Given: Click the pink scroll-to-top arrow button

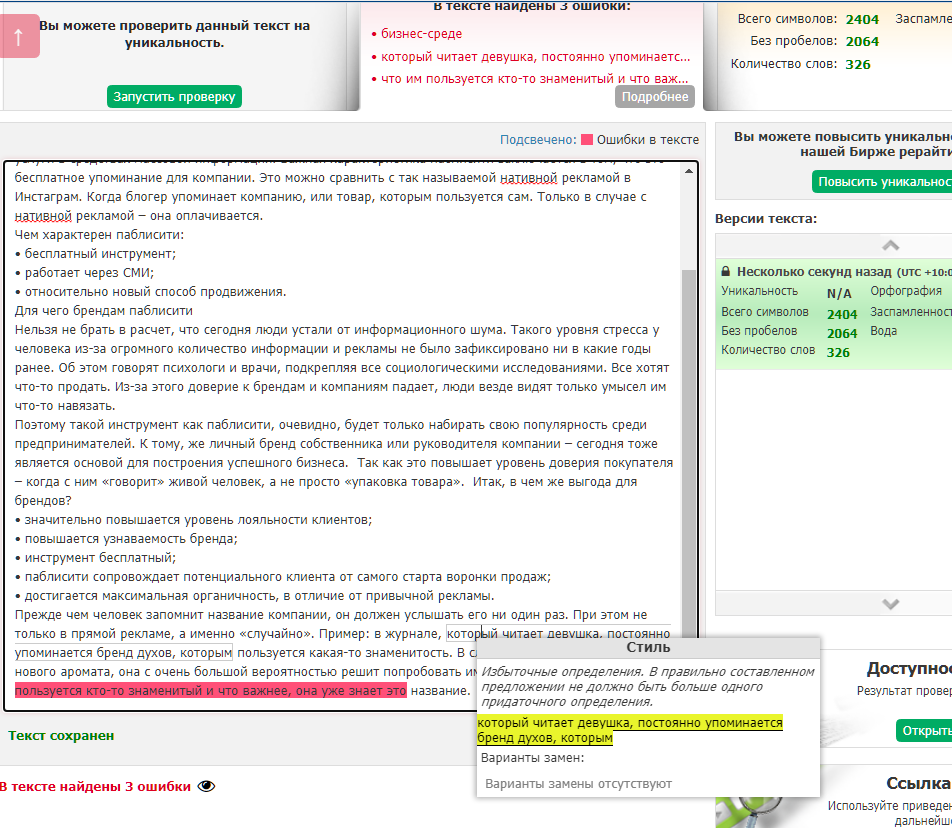Looking at the screenshot, I should [x=20, y=37].
